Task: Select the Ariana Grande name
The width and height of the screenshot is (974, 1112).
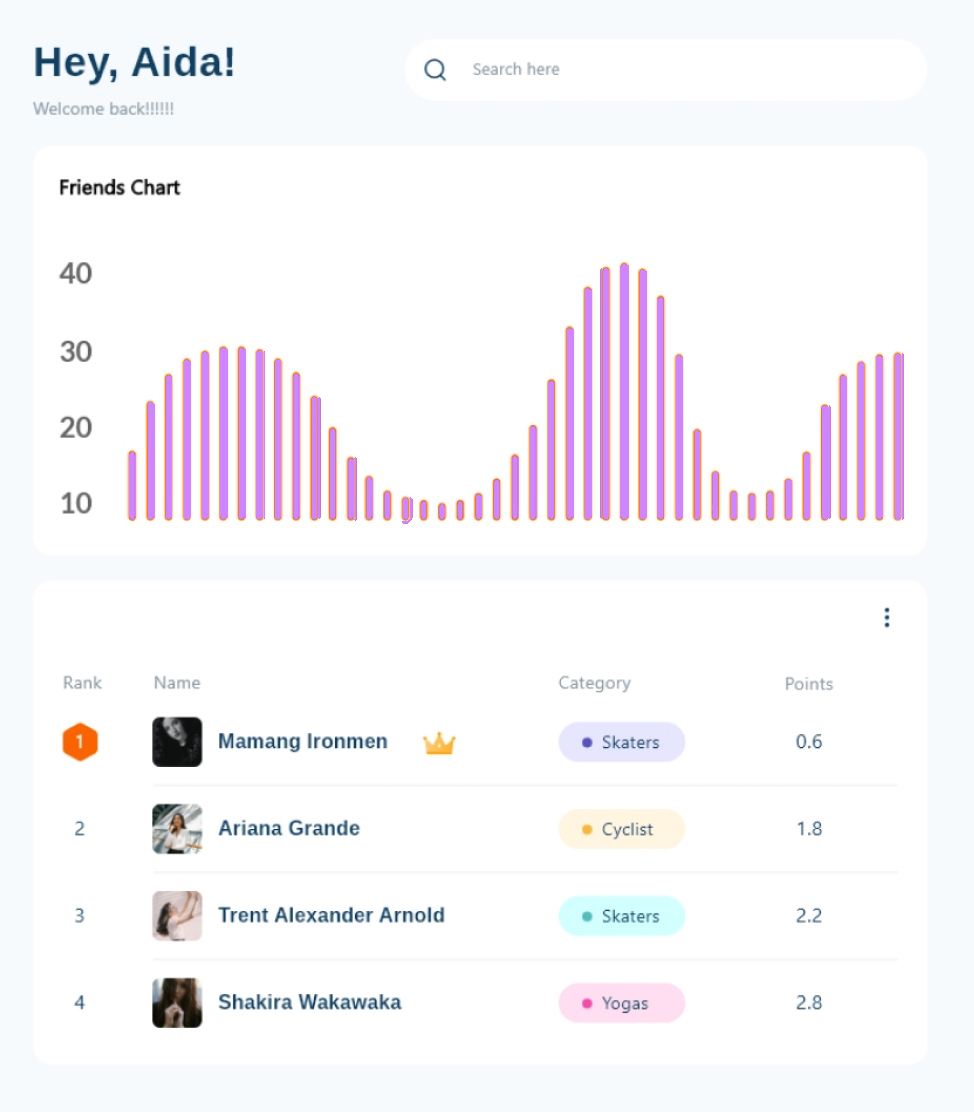Action: (x=289, y=829)
